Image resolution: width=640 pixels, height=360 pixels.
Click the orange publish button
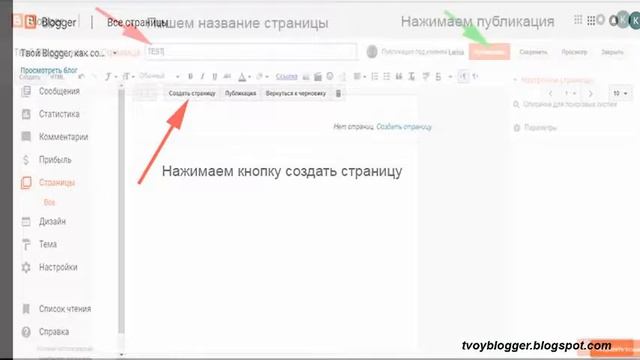[x=489, y=52]
